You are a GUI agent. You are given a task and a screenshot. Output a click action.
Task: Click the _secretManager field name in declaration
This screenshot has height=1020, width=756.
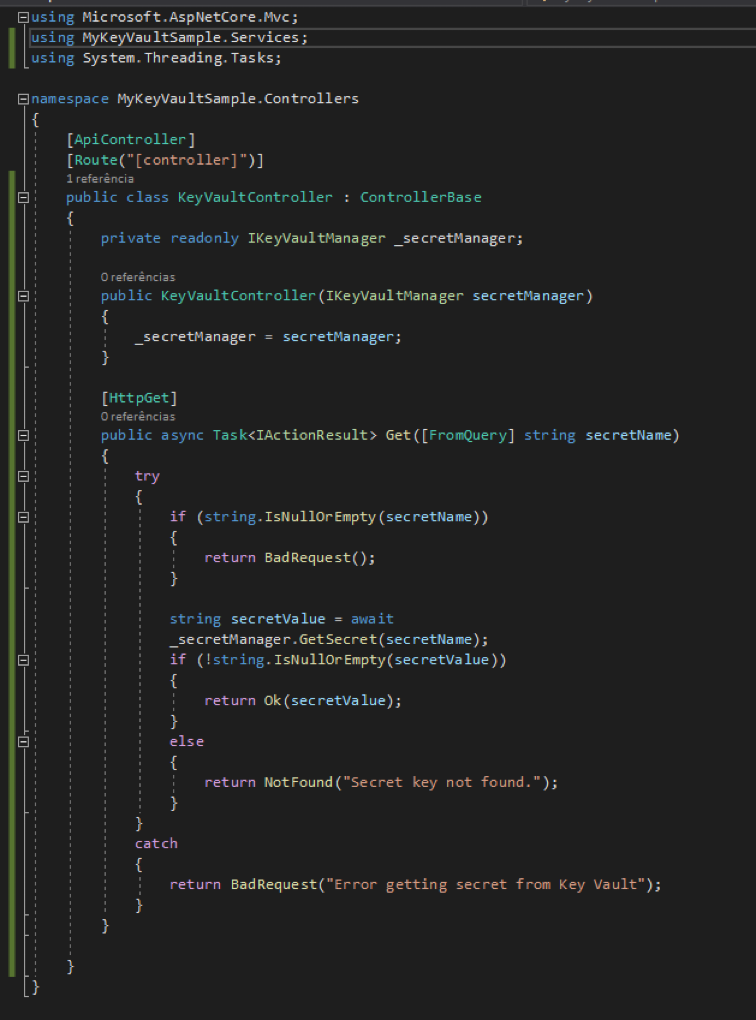coord(455,239)
